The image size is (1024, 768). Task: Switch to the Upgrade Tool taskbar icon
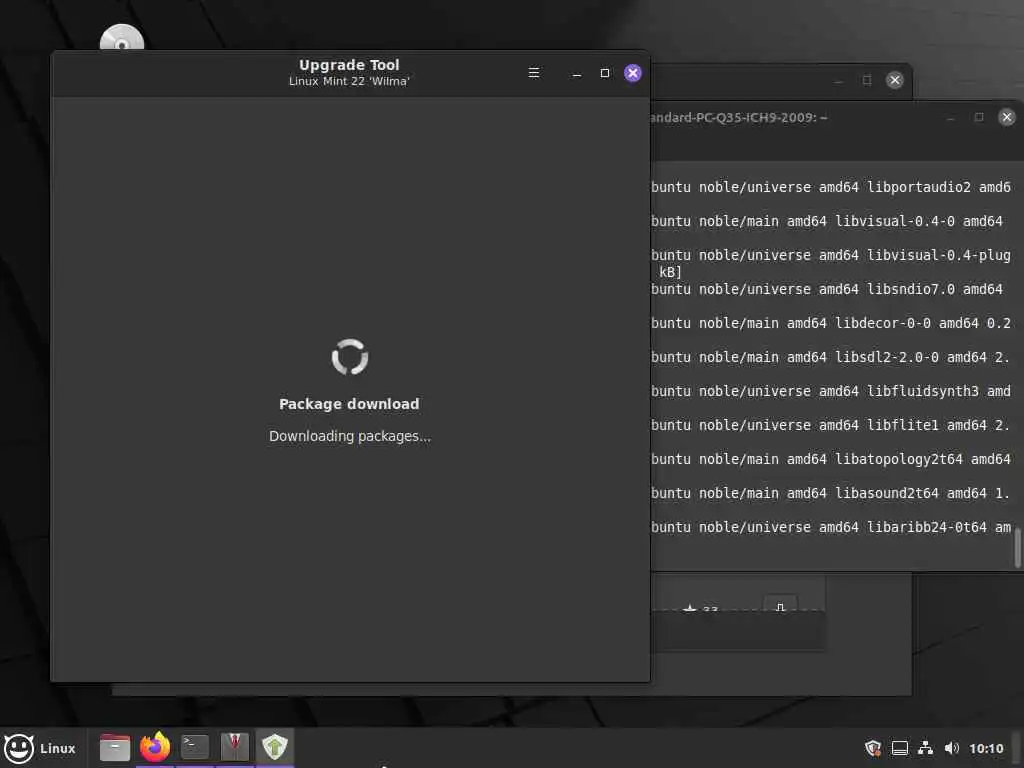[x=275, y=747]
